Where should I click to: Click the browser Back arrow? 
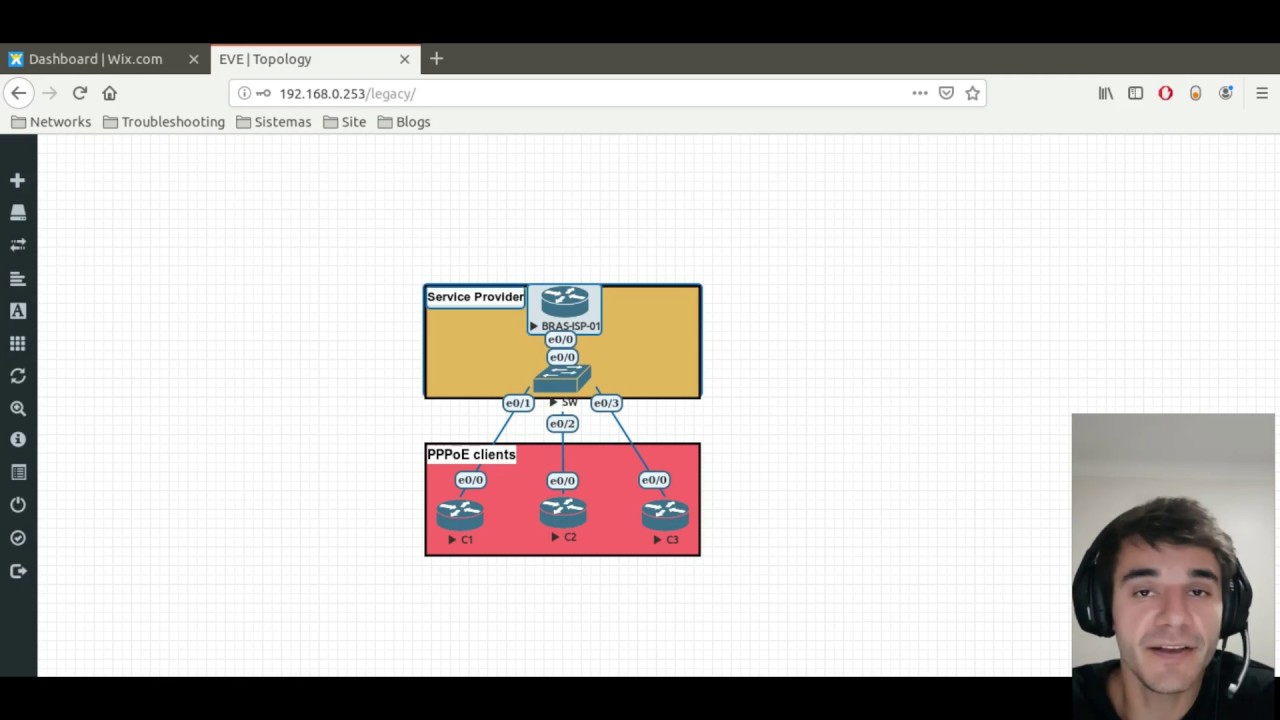click(x=18, y=93)
